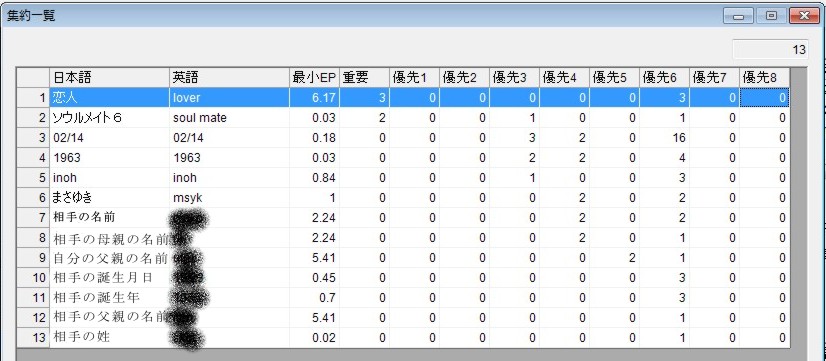Select the 'msyk' cell
826x361 pixels.
[229, 198]
